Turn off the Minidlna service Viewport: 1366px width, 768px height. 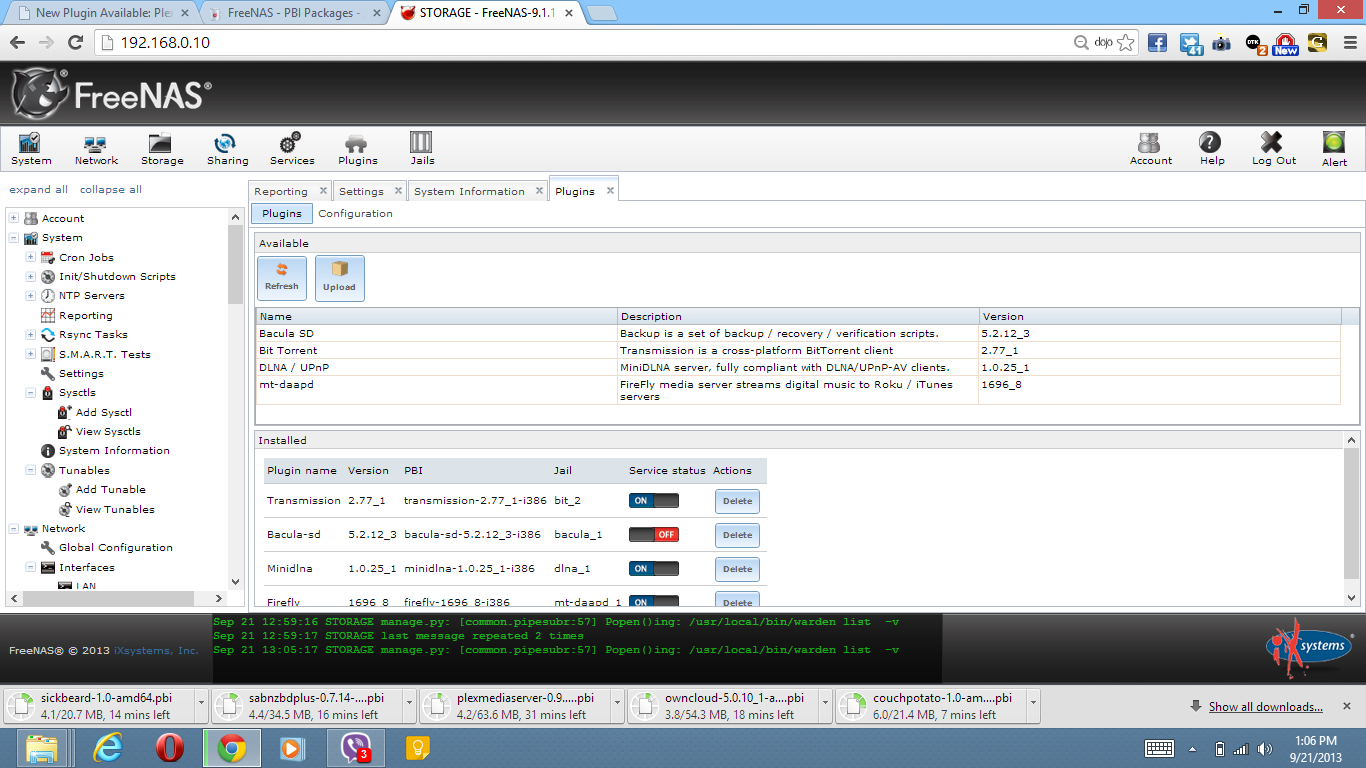(x=653, y=569)
